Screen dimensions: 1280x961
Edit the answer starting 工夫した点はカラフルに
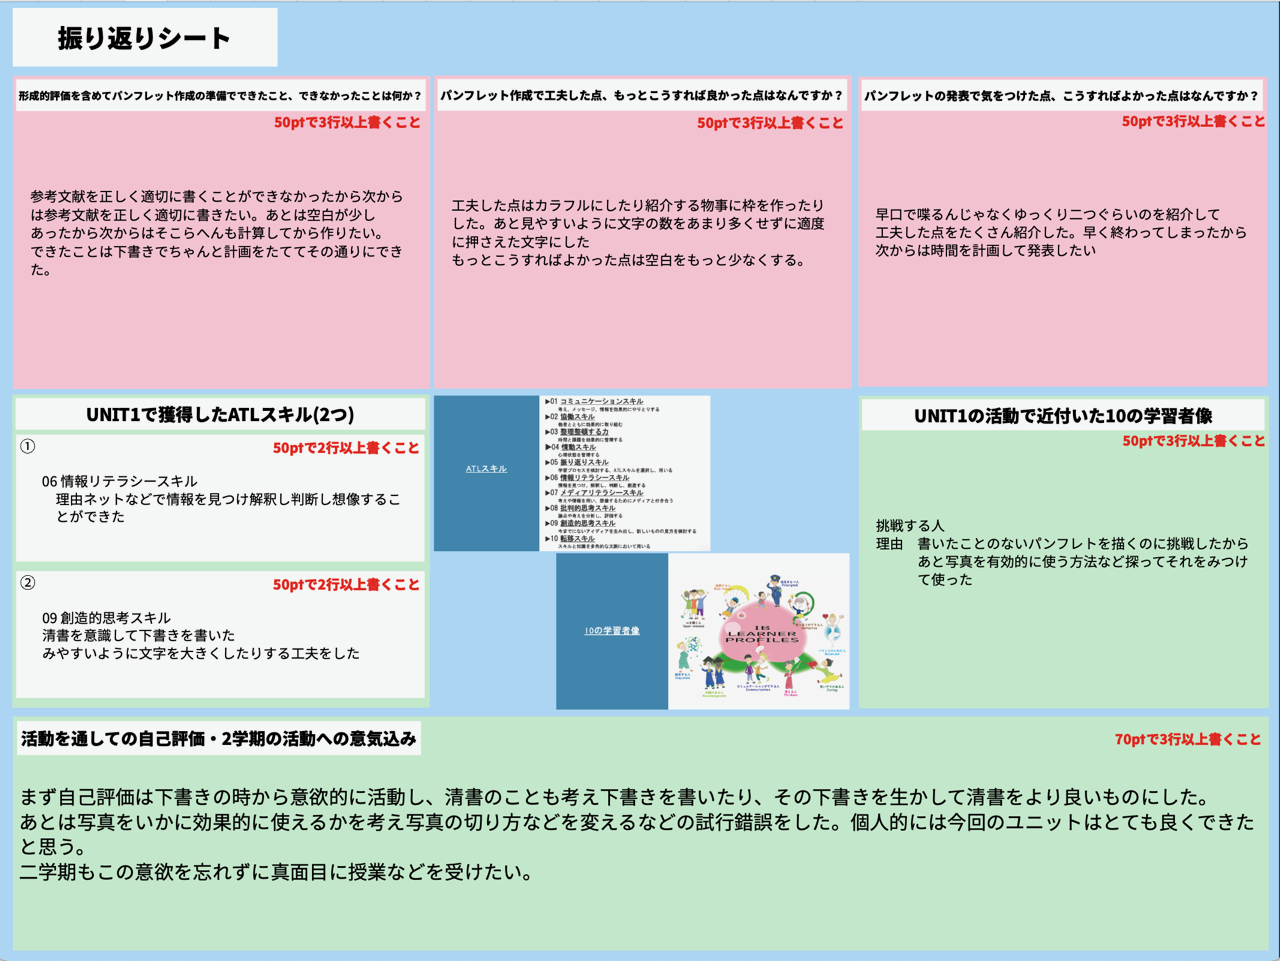pyautogui.click(x=638, y=233)
